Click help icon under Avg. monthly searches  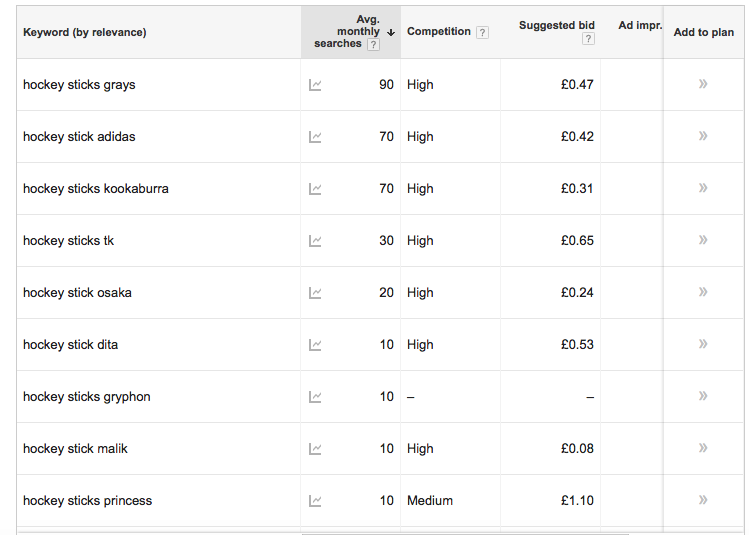373,45
